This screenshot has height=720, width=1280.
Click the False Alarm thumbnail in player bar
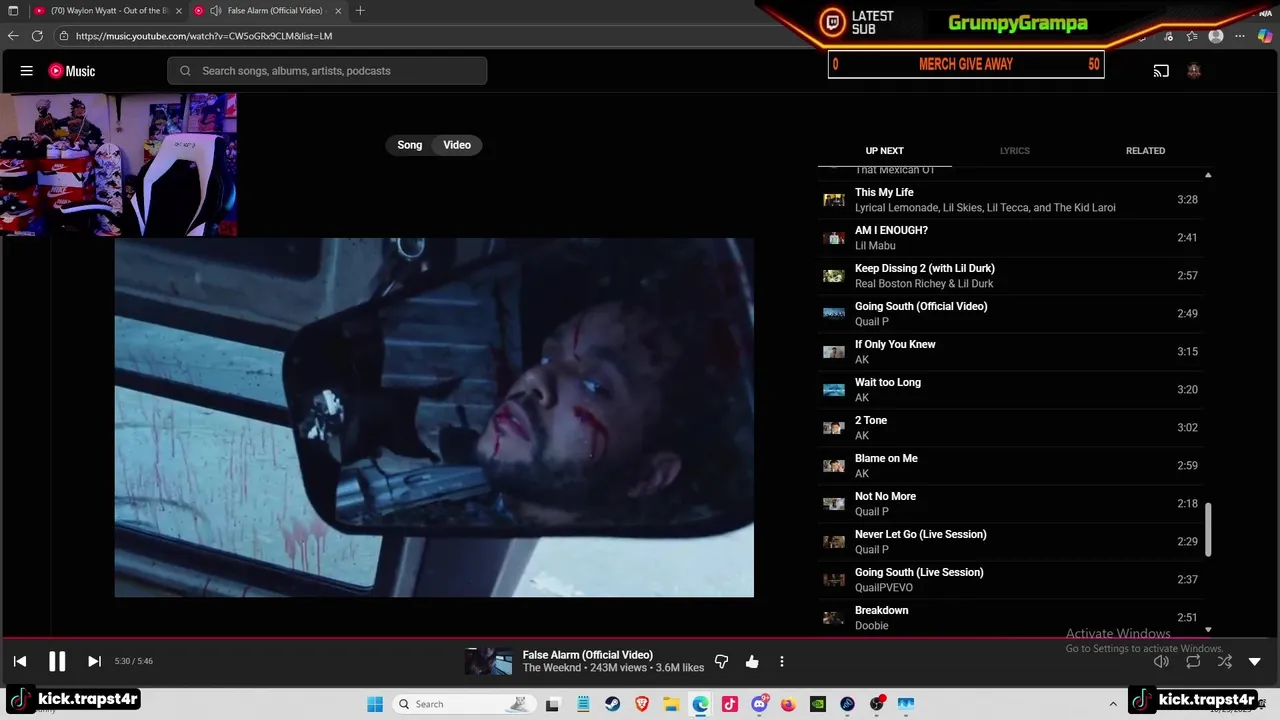(489, 661)
